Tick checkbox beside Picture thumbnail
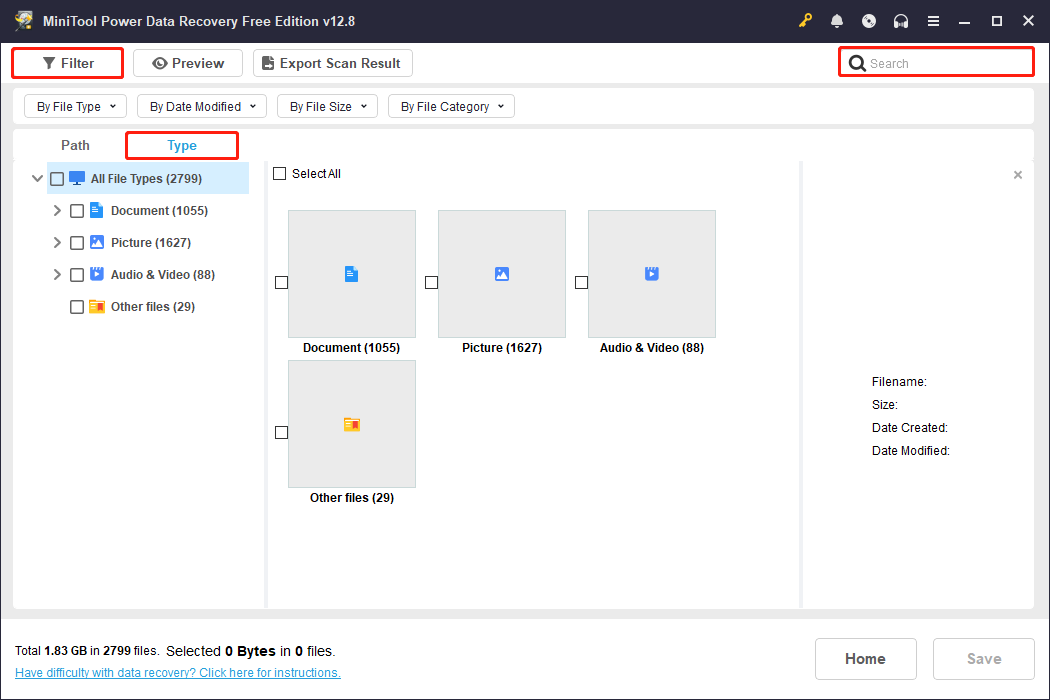 point(431,283)
